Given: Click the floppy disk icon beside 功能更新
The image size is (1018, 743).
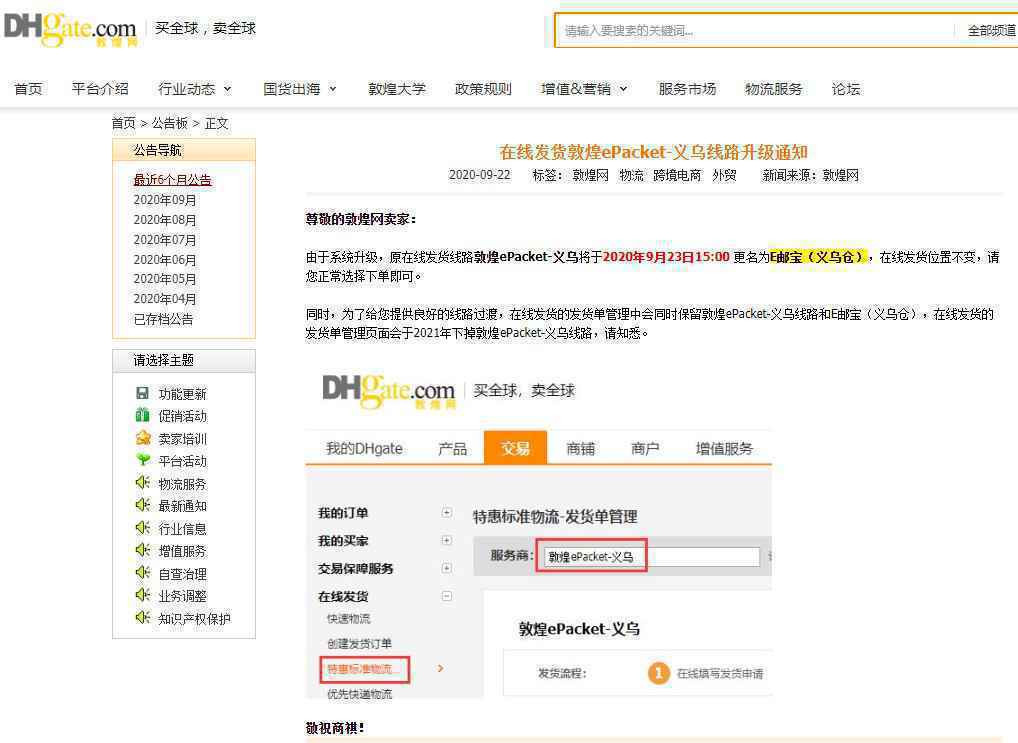Looking at the screenshot, I should point(142,393).
